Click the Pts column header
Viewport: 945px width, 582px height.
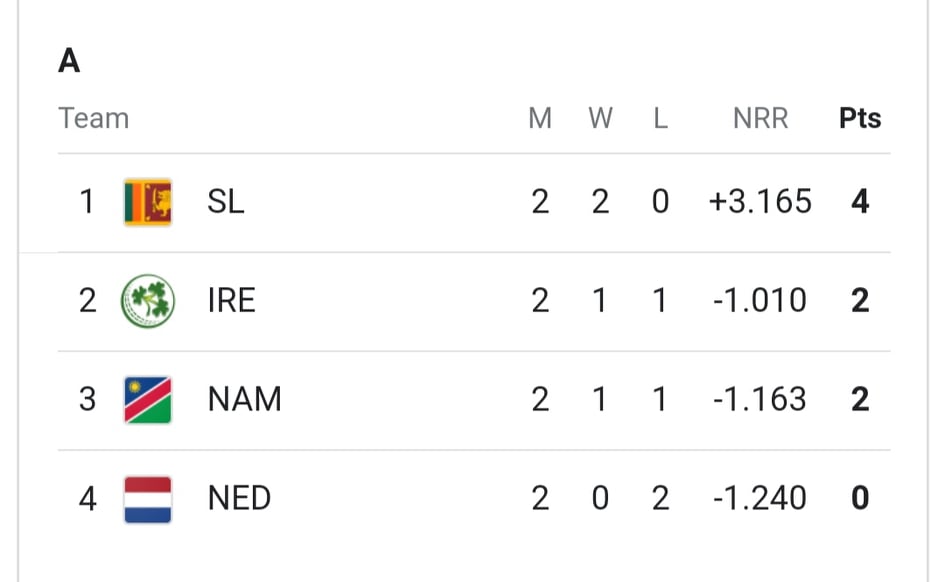pos(860,118)
